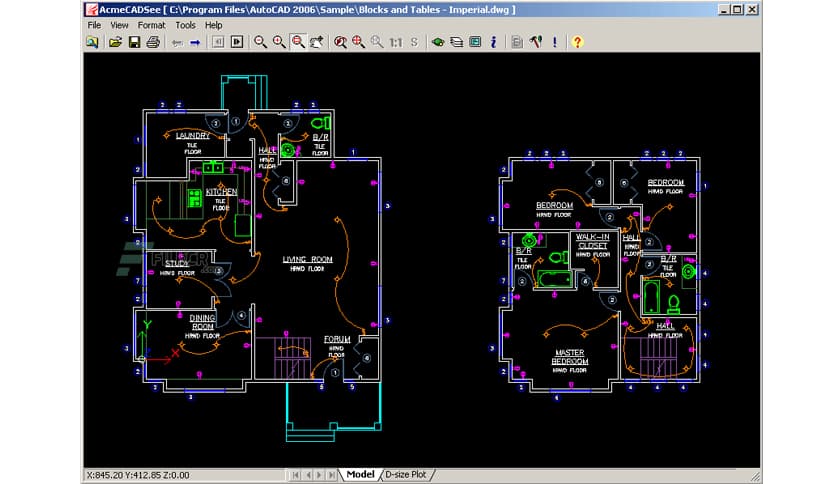Click the Open file folder icon

click(x=115, y=42)
